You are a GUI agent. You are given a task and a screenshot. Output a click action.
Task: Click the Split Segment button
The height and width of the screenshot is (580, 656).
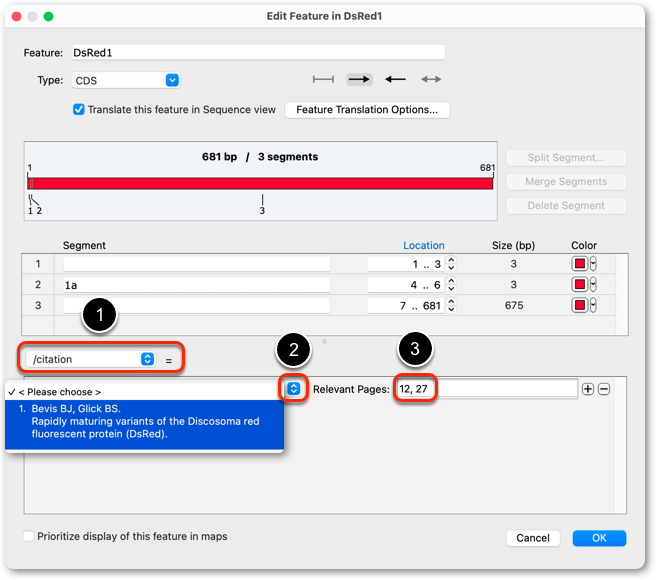pos(566,158)
